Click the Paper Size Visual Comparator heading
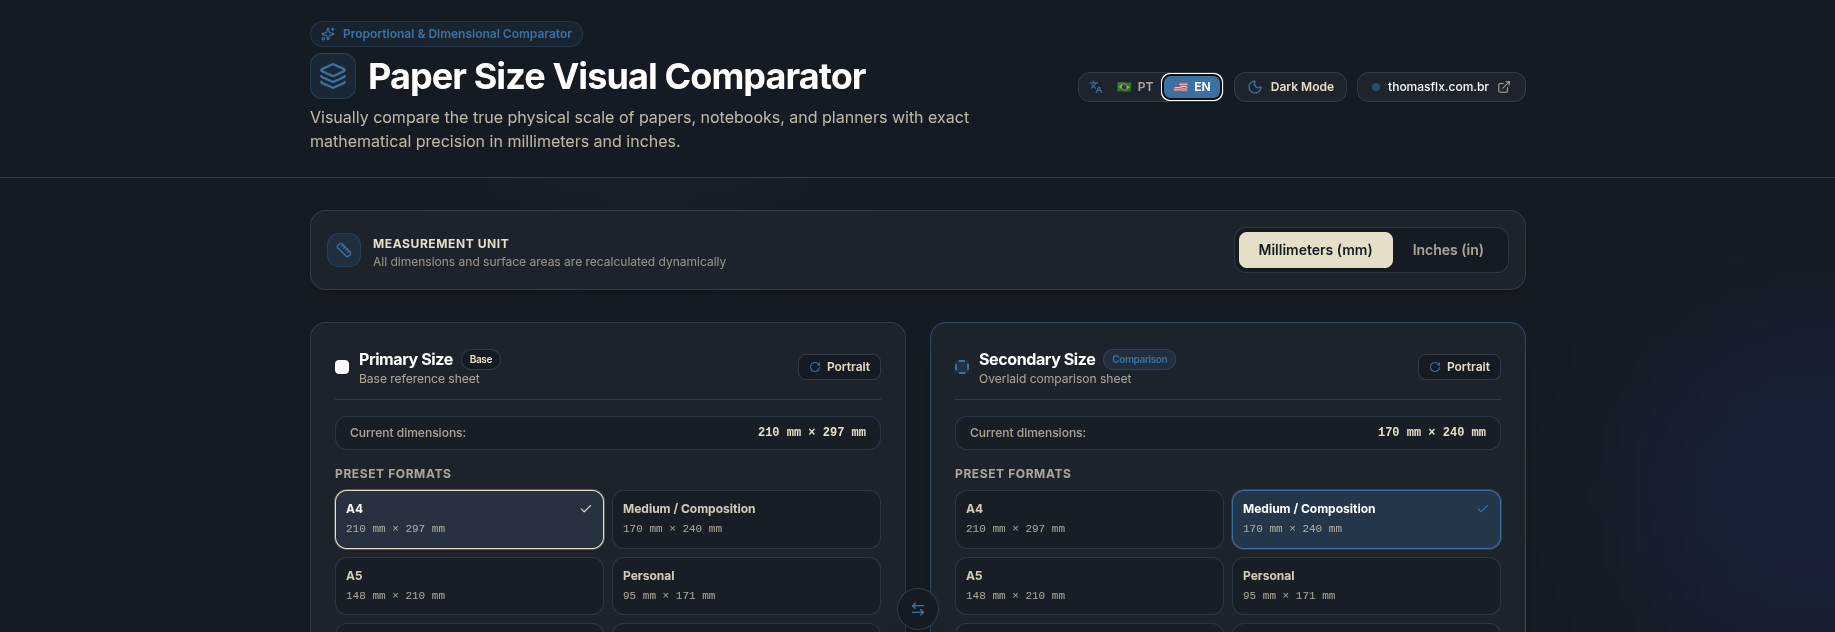Image resolution: width=1835 pixels, height=632 pixels. coord(617,76)
